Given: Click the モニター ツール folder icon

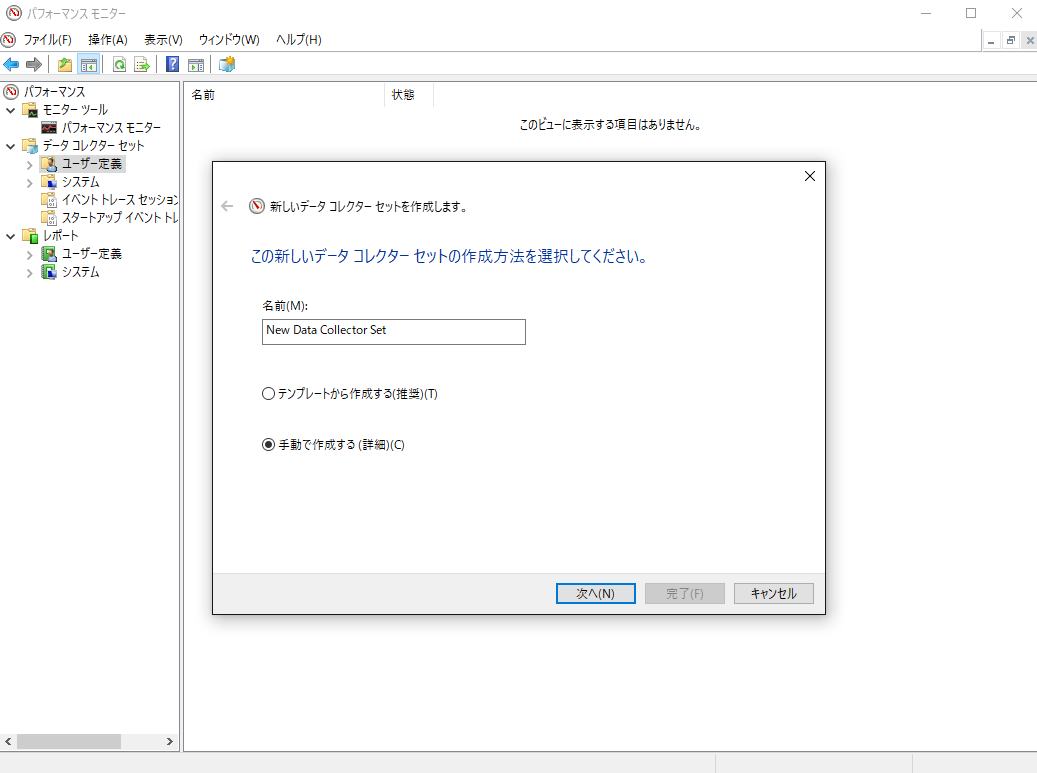Looking at the screenshot, I should [x=30, y=110].
